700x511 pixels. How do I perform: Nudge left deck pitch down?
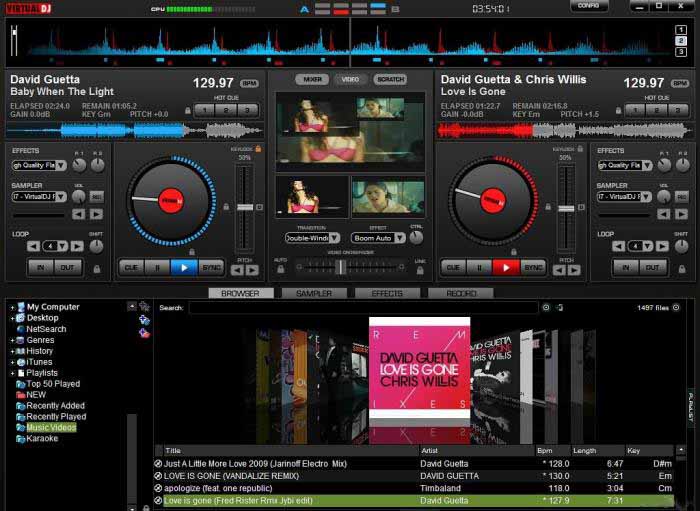coord(238,270)
